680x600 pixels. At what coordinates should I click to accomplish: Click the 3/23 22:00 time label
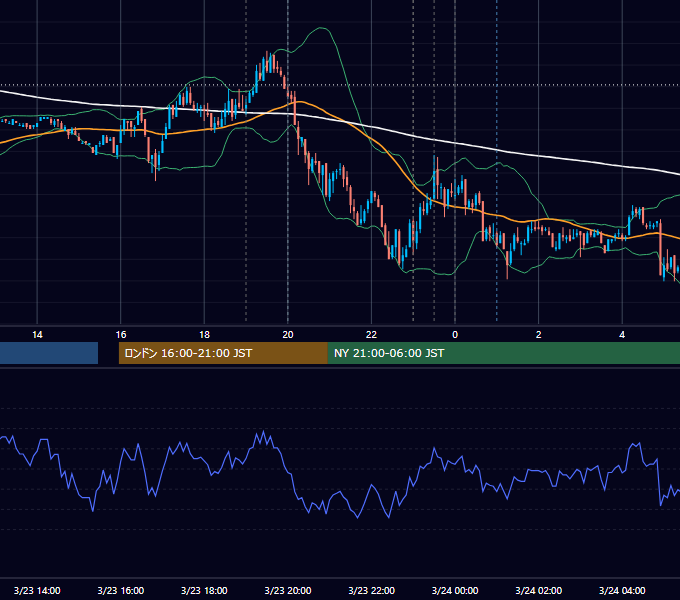(x=371, y=590)
